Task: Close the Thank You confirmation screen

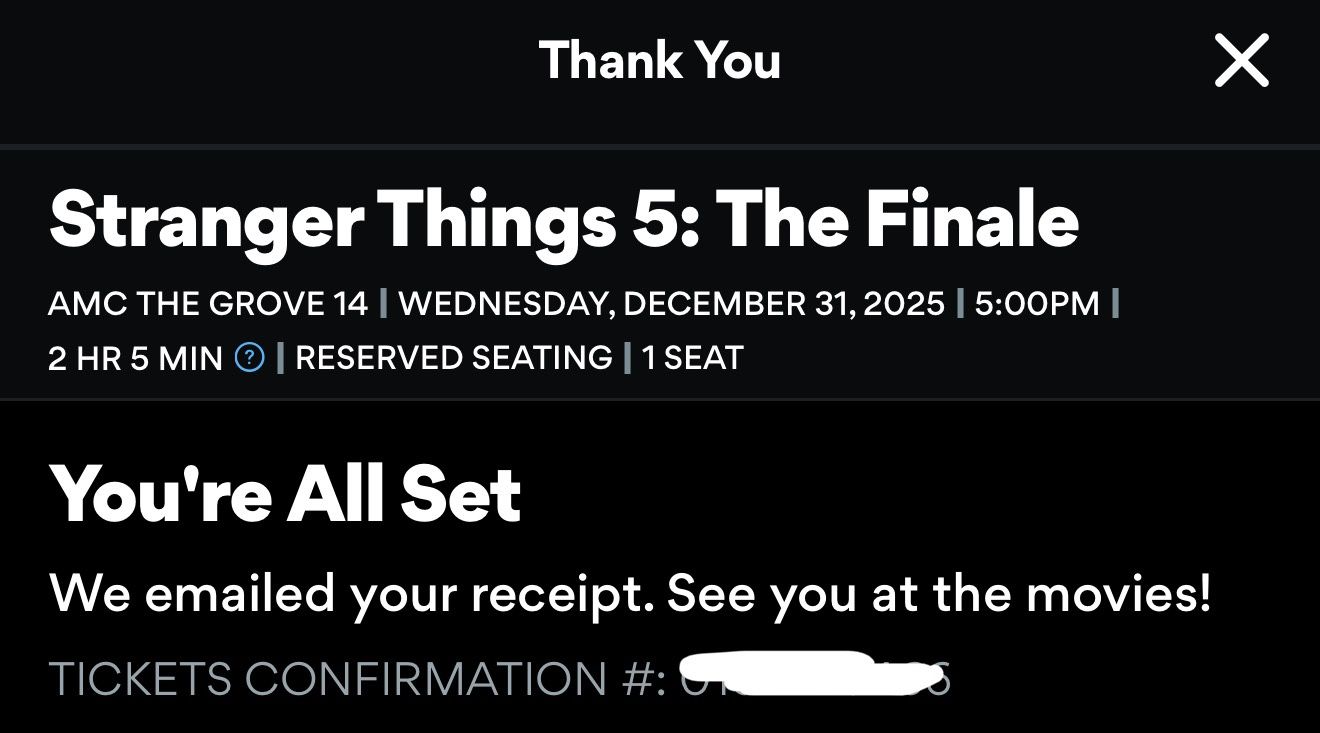Action: [1241, 61]
